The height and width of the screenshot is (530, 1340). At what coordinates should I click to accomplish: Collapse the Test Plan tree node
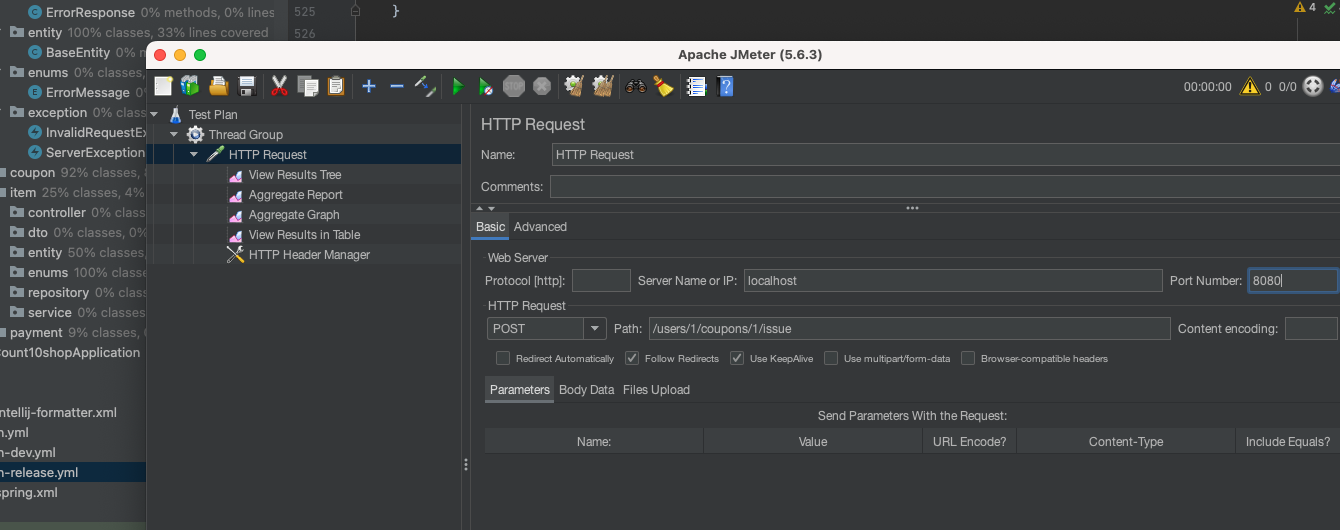tap(153, 114)
